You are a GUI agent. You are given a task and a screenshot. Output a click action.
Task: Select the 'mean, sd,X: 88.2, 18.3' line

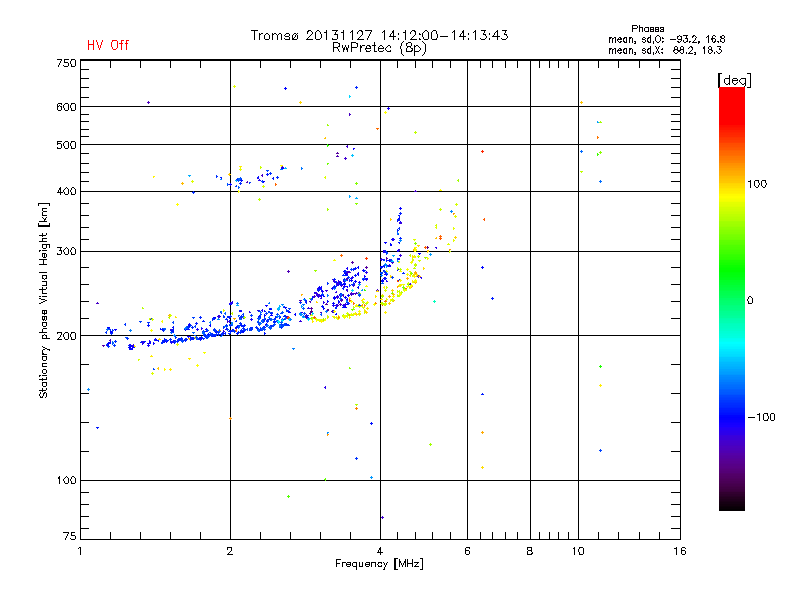(x=665, y=50)
